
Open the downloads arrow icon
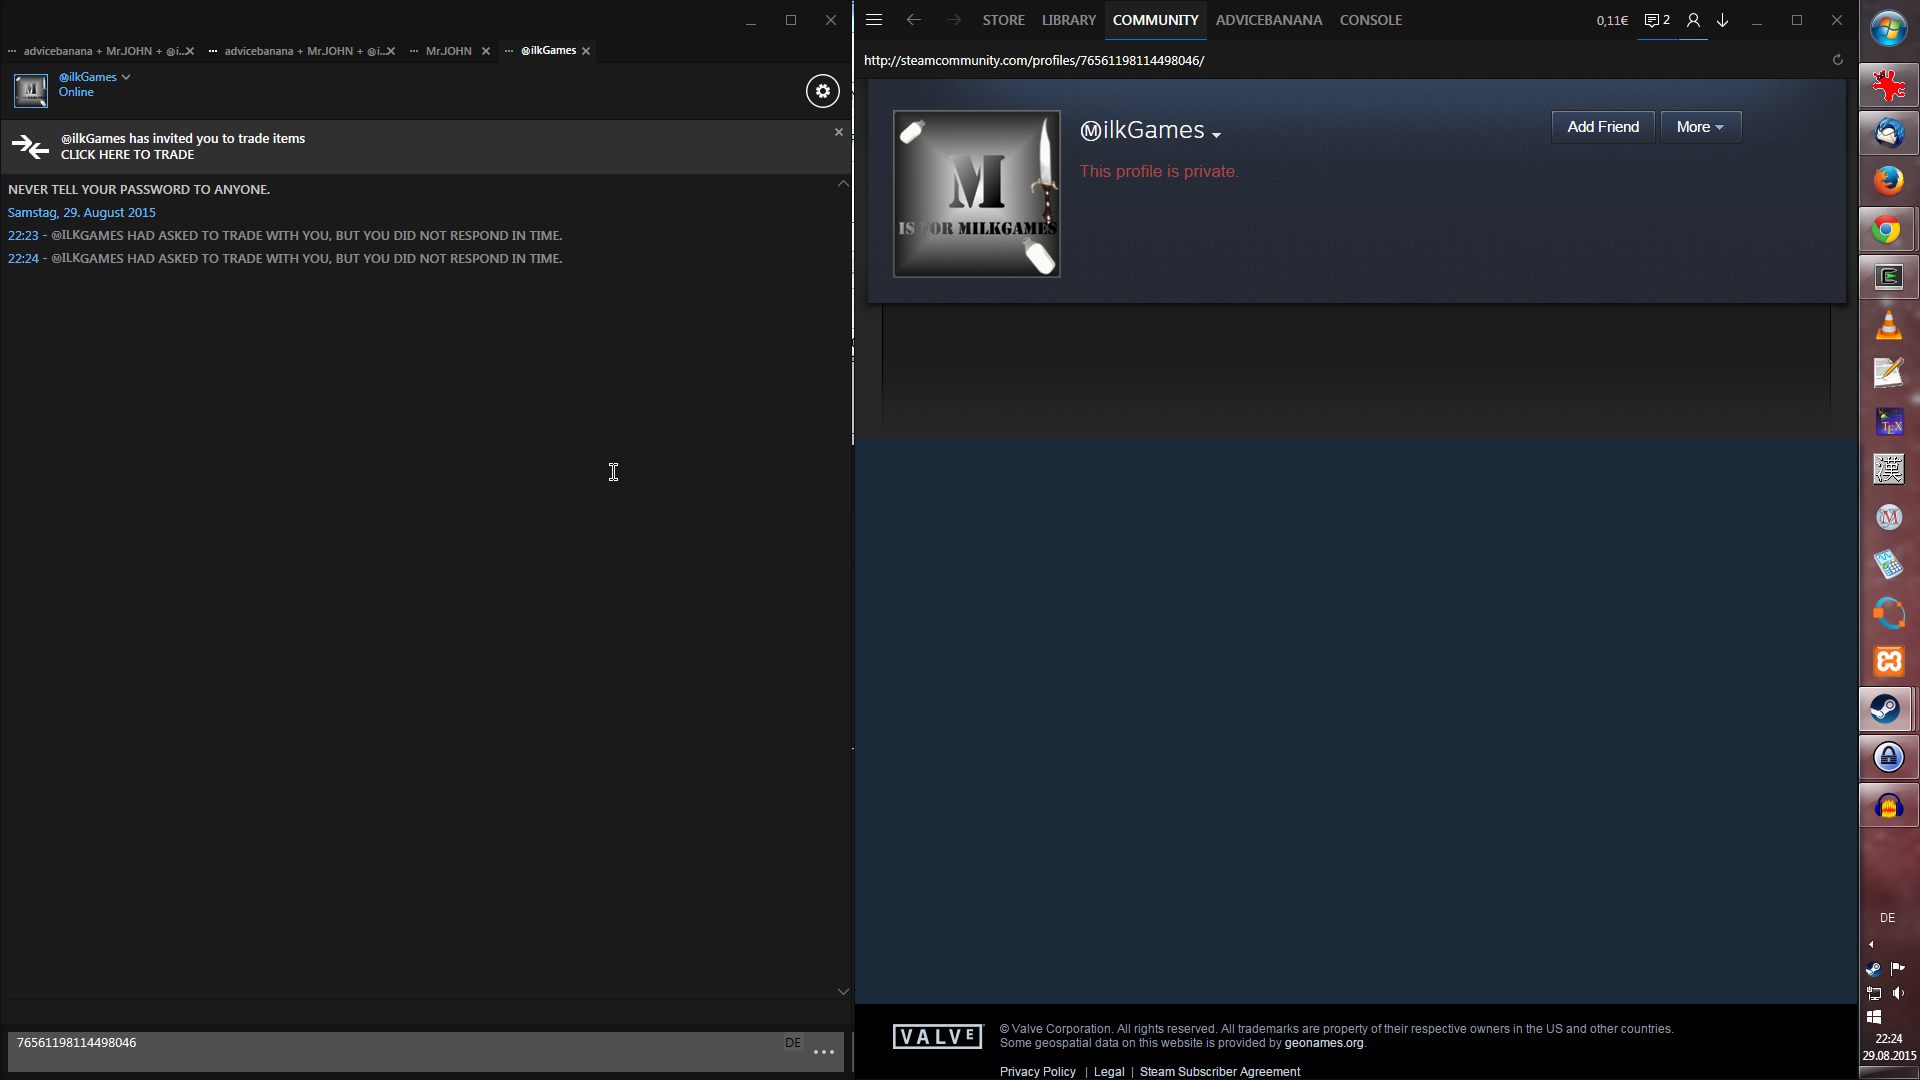[x=1723, y=20]
